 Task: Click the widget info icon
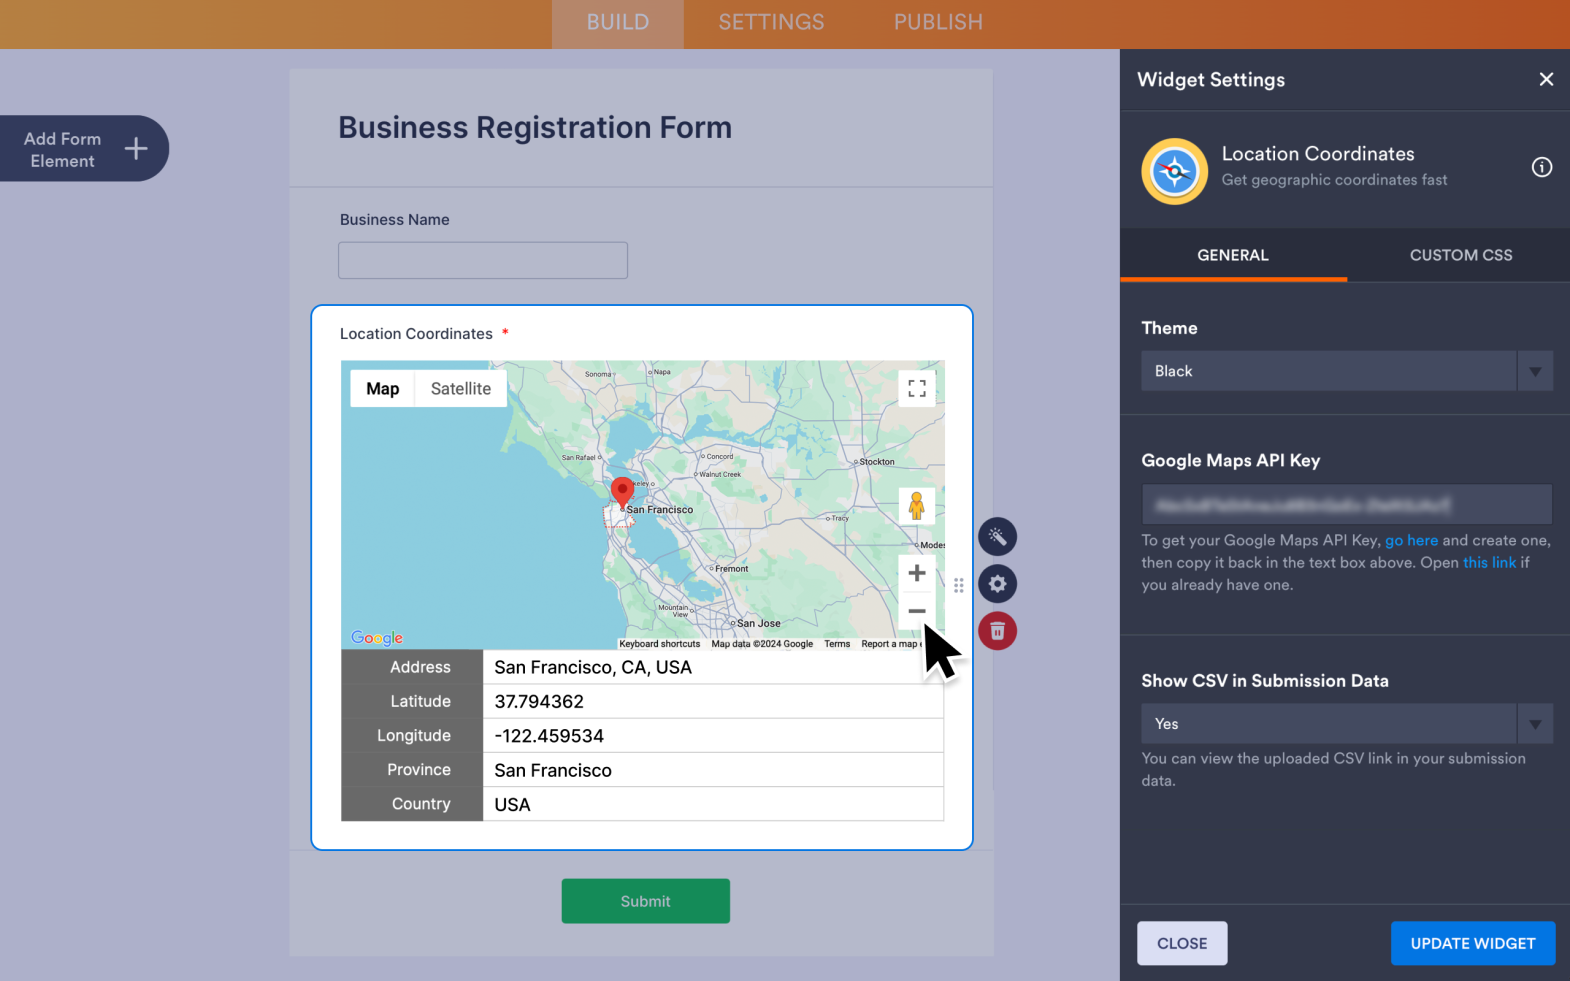pos(1541,167)
